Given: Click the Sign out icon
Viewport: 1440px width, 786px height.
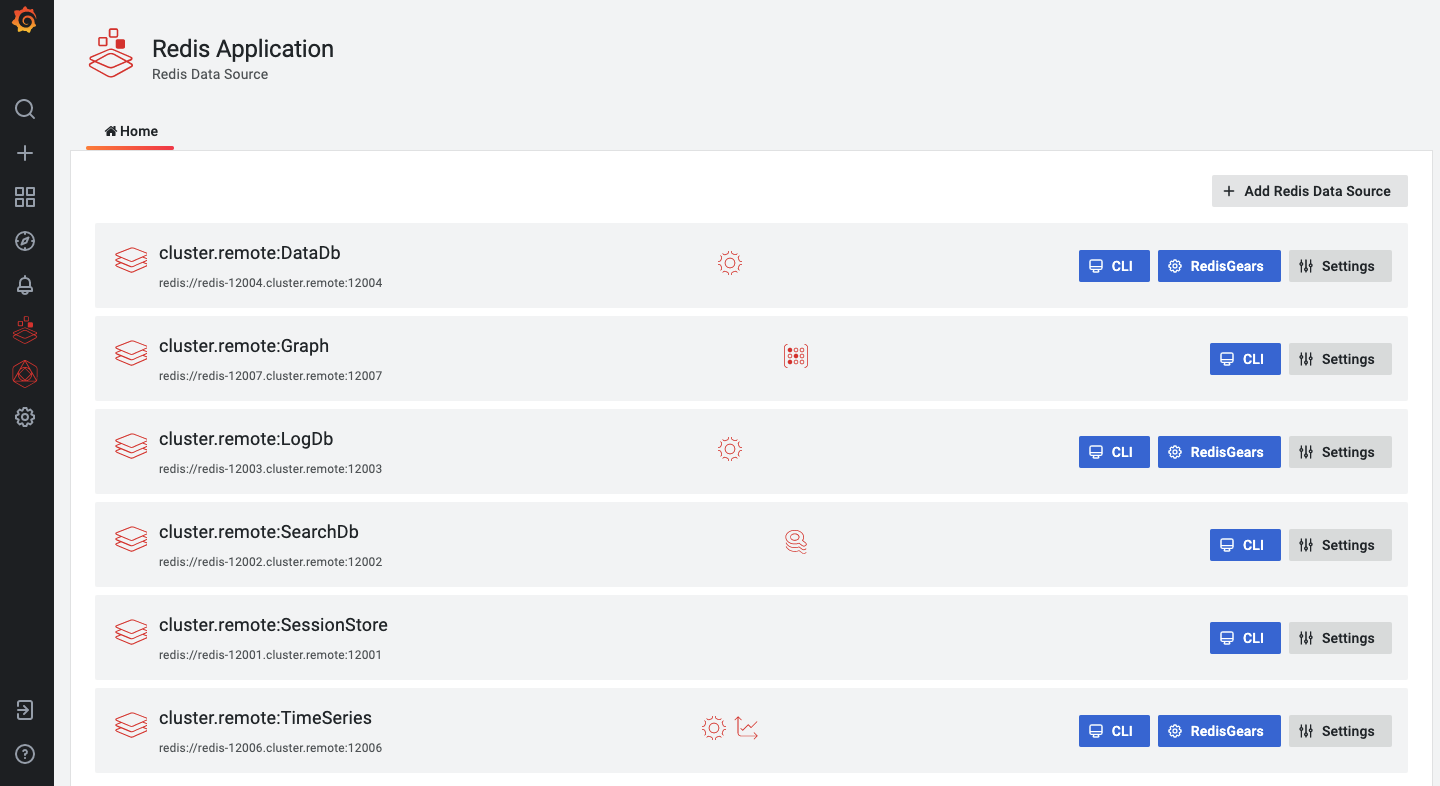Looking at the screenshot, I should click(25, 709).
